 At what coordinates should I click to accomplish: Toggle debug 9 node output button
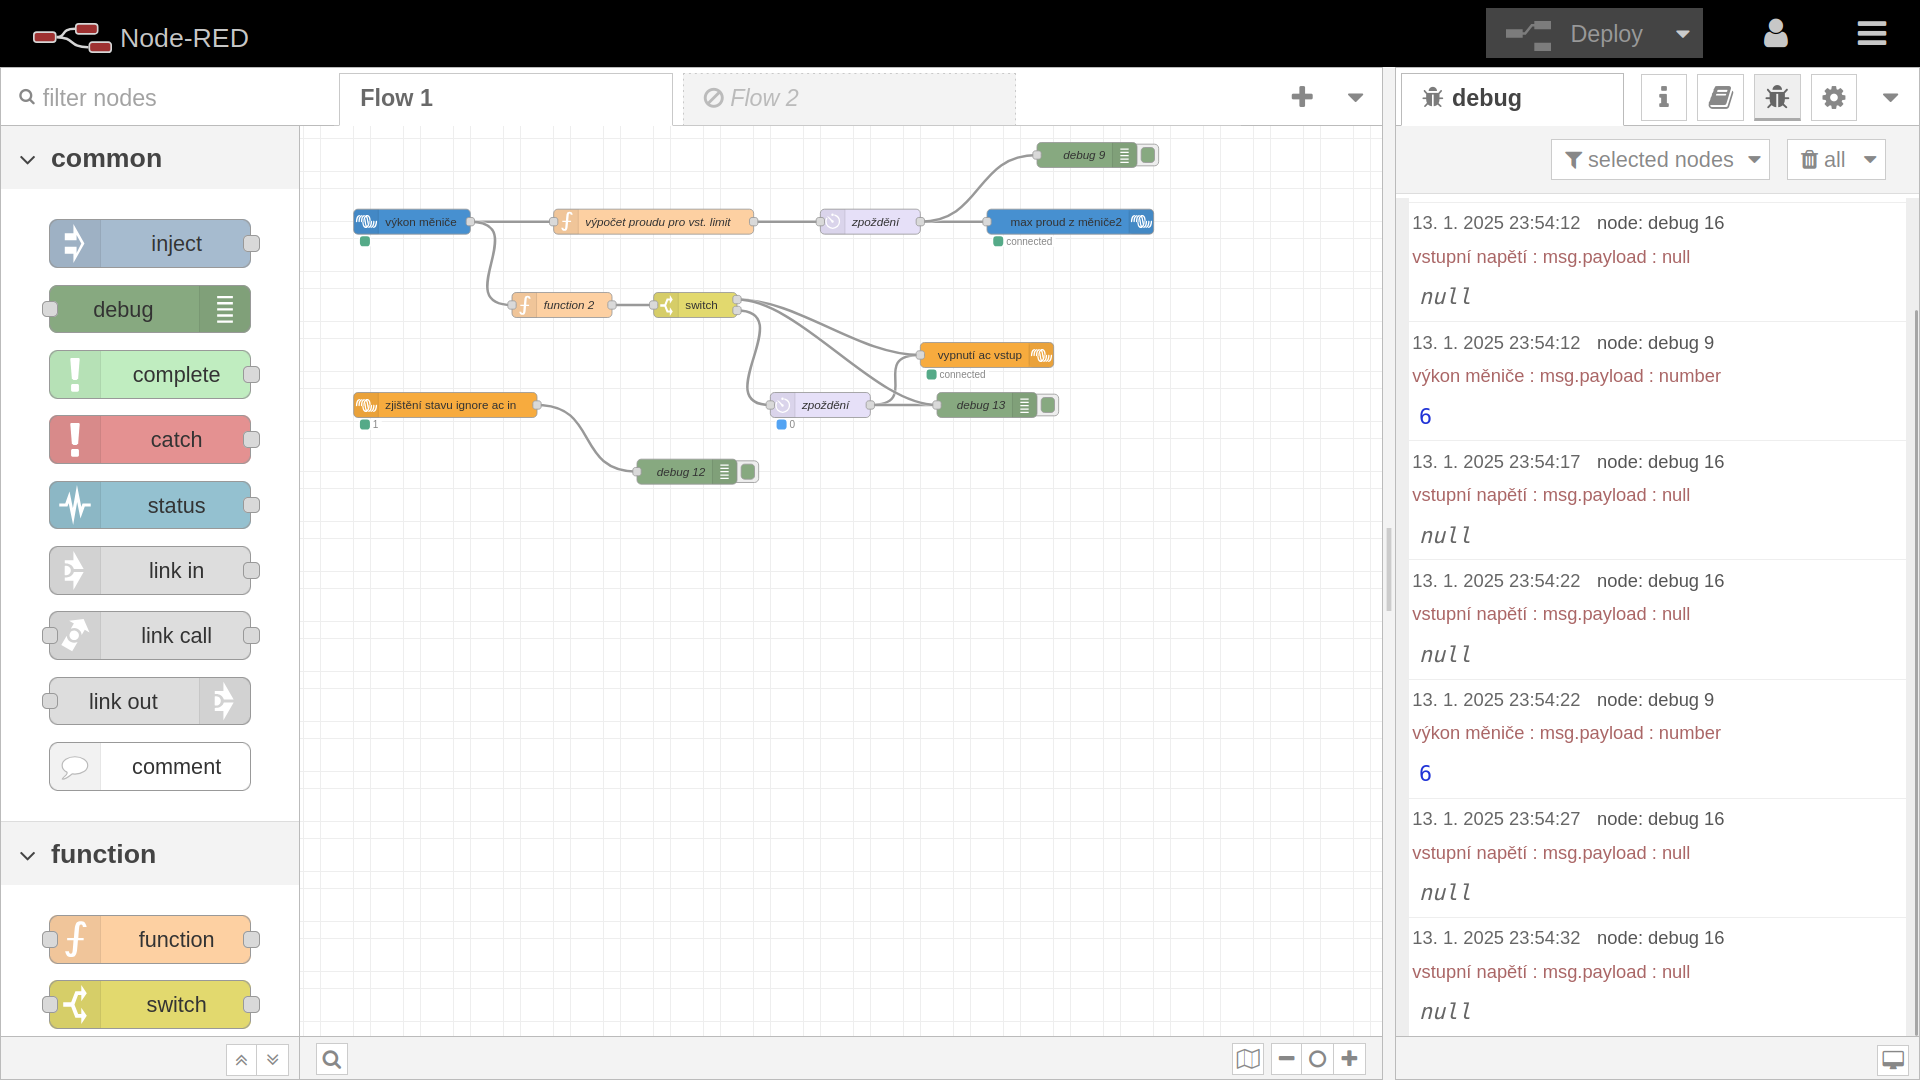(1149, 155)
